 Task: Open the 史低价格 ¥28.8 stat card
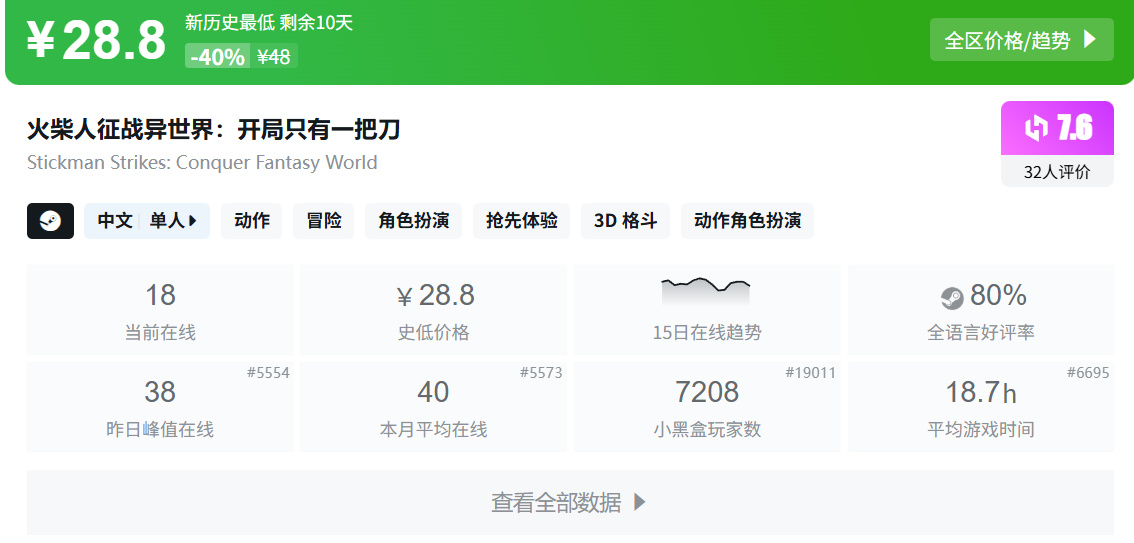point(433,309)
